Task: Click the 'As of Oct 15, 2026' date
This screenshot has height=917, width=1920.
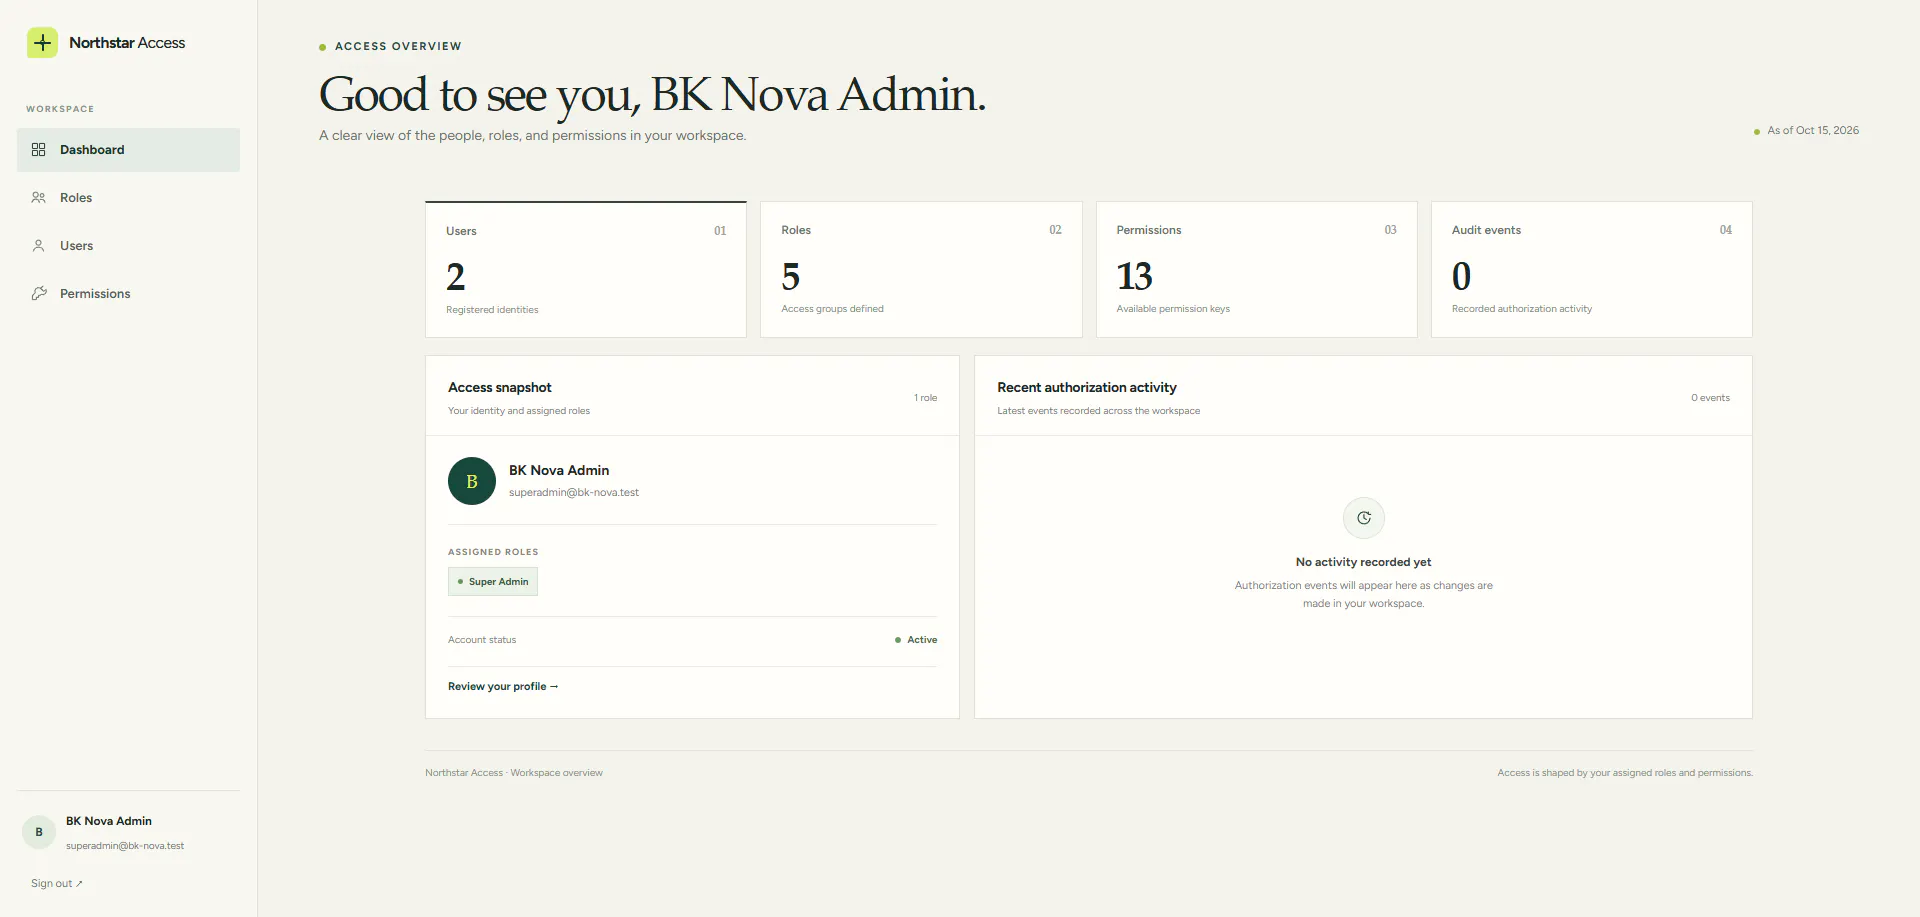Action: point(1813,131)
